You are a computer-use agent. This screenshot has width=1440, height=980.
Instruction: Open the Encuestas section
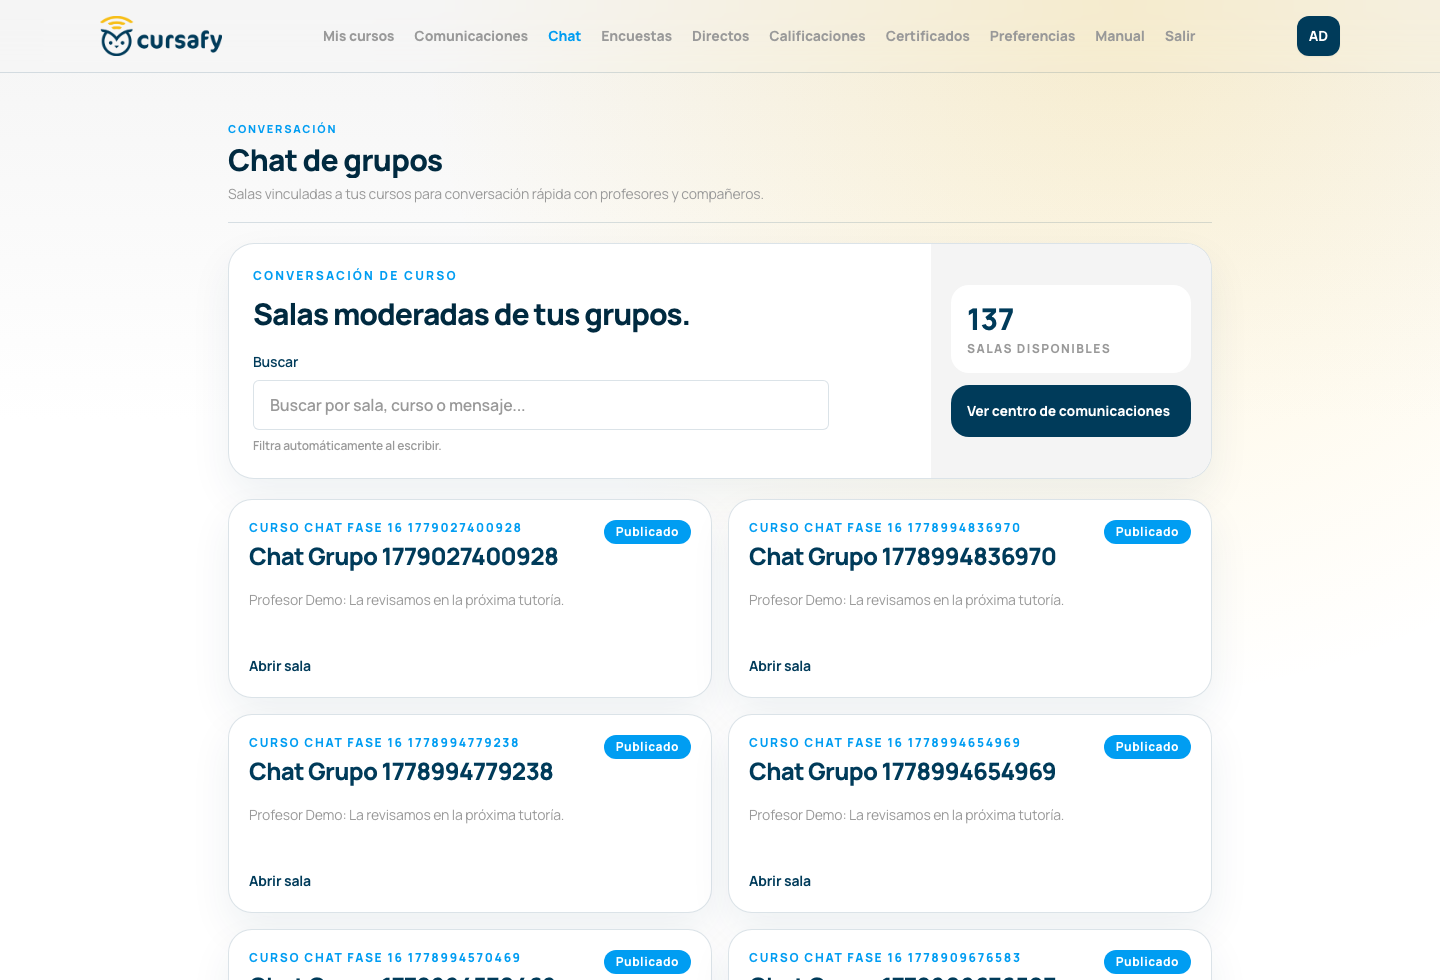click(636, 36)
